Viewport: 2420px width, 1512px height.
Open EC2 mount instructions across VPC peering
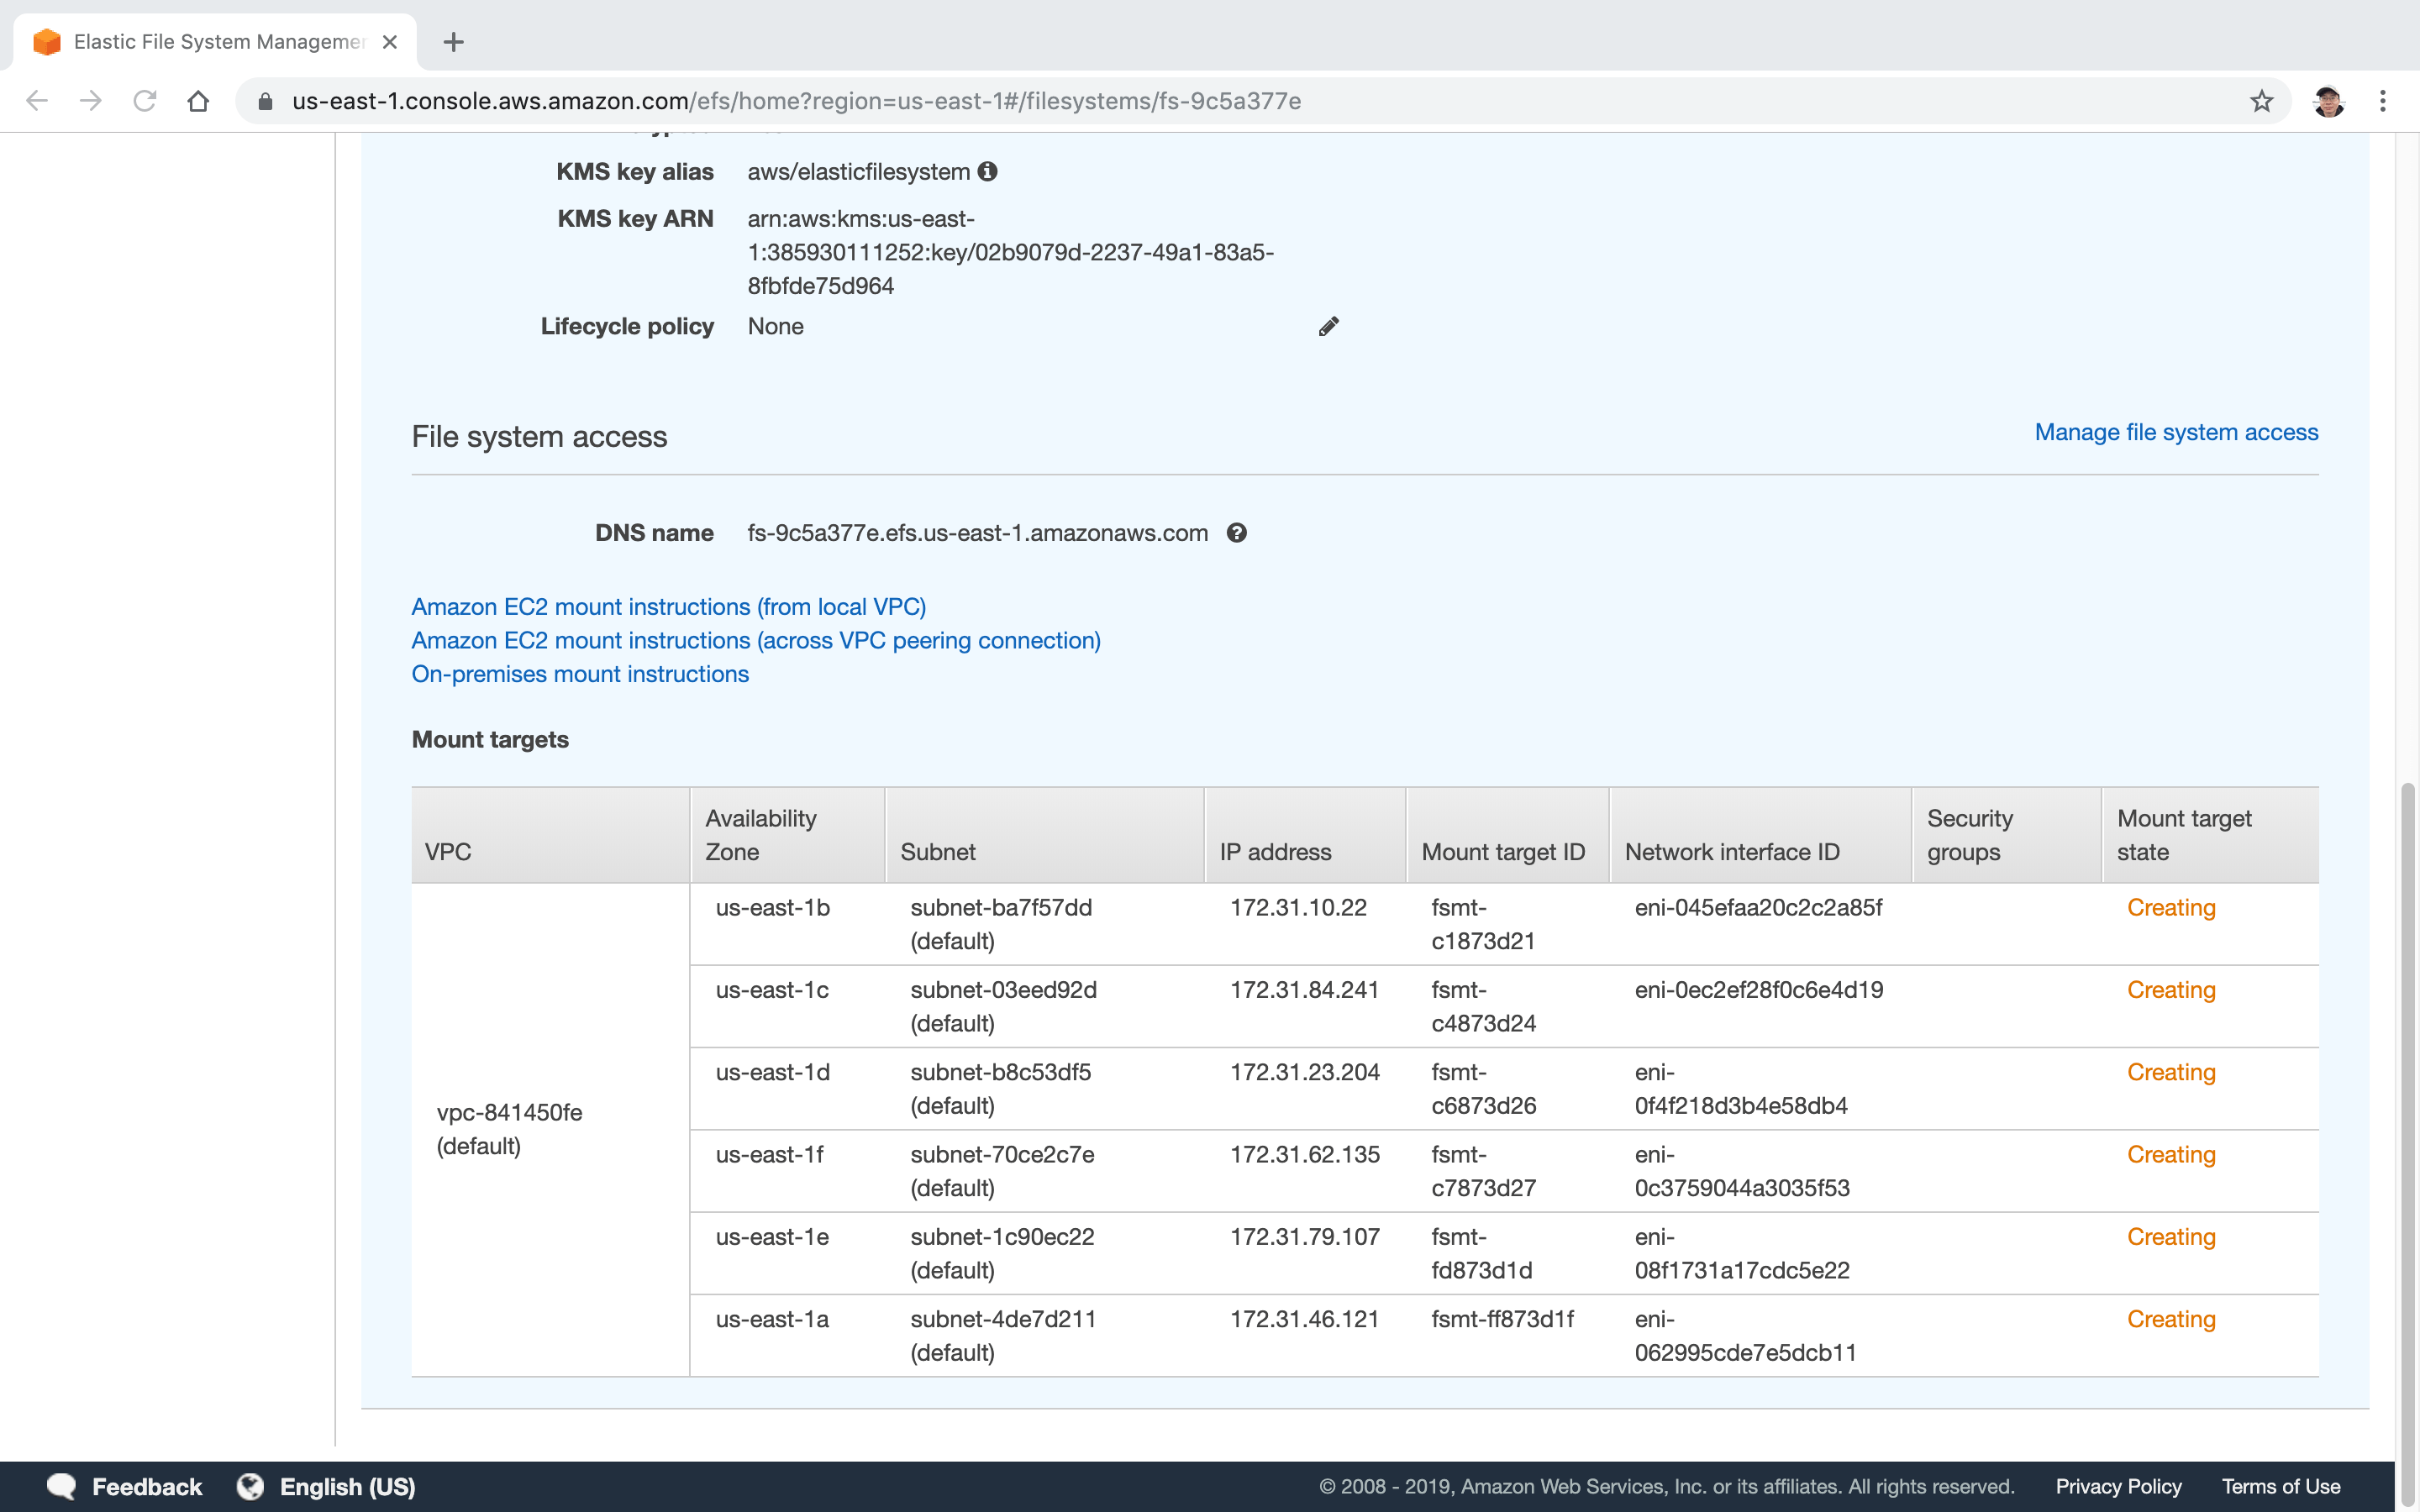tap(756, 640)
